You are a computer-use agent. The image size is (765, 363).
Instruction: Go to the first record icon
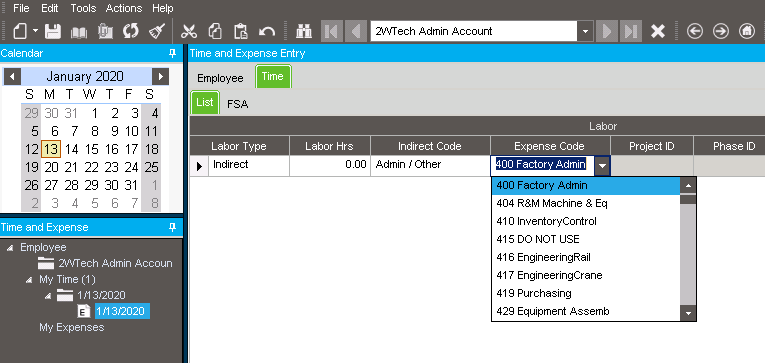pyautogui.click(x=332, y=31)
